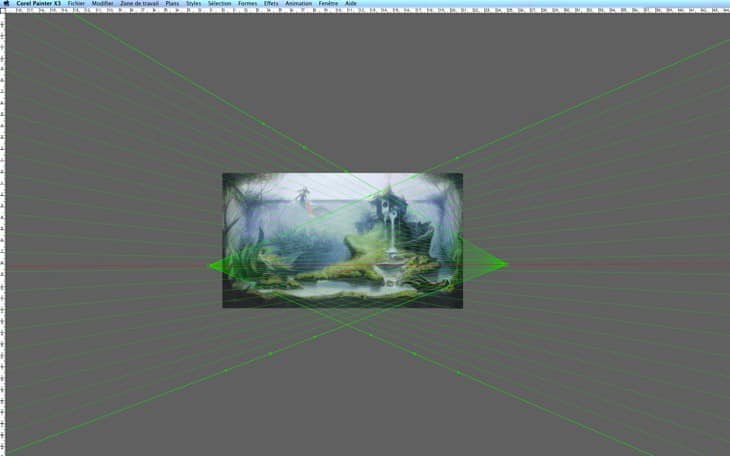Click the flying figure in the painting's sky
The width and height of the screenshot is (730, 456).
300,196
